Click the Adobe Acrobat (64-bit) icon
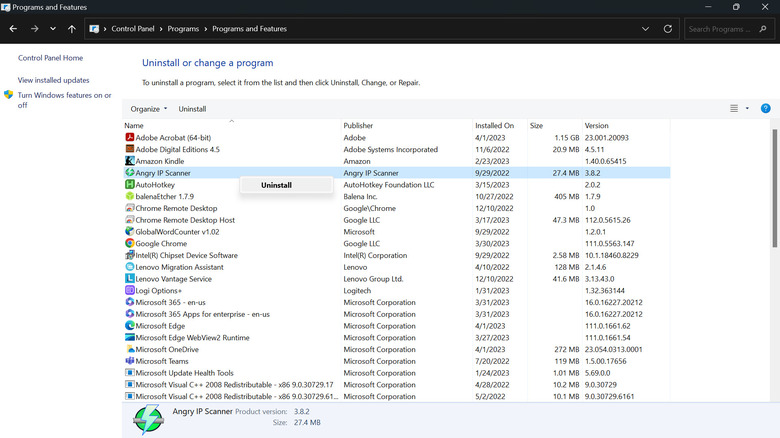This screenshot has width=780, height=438. [130, 137]
